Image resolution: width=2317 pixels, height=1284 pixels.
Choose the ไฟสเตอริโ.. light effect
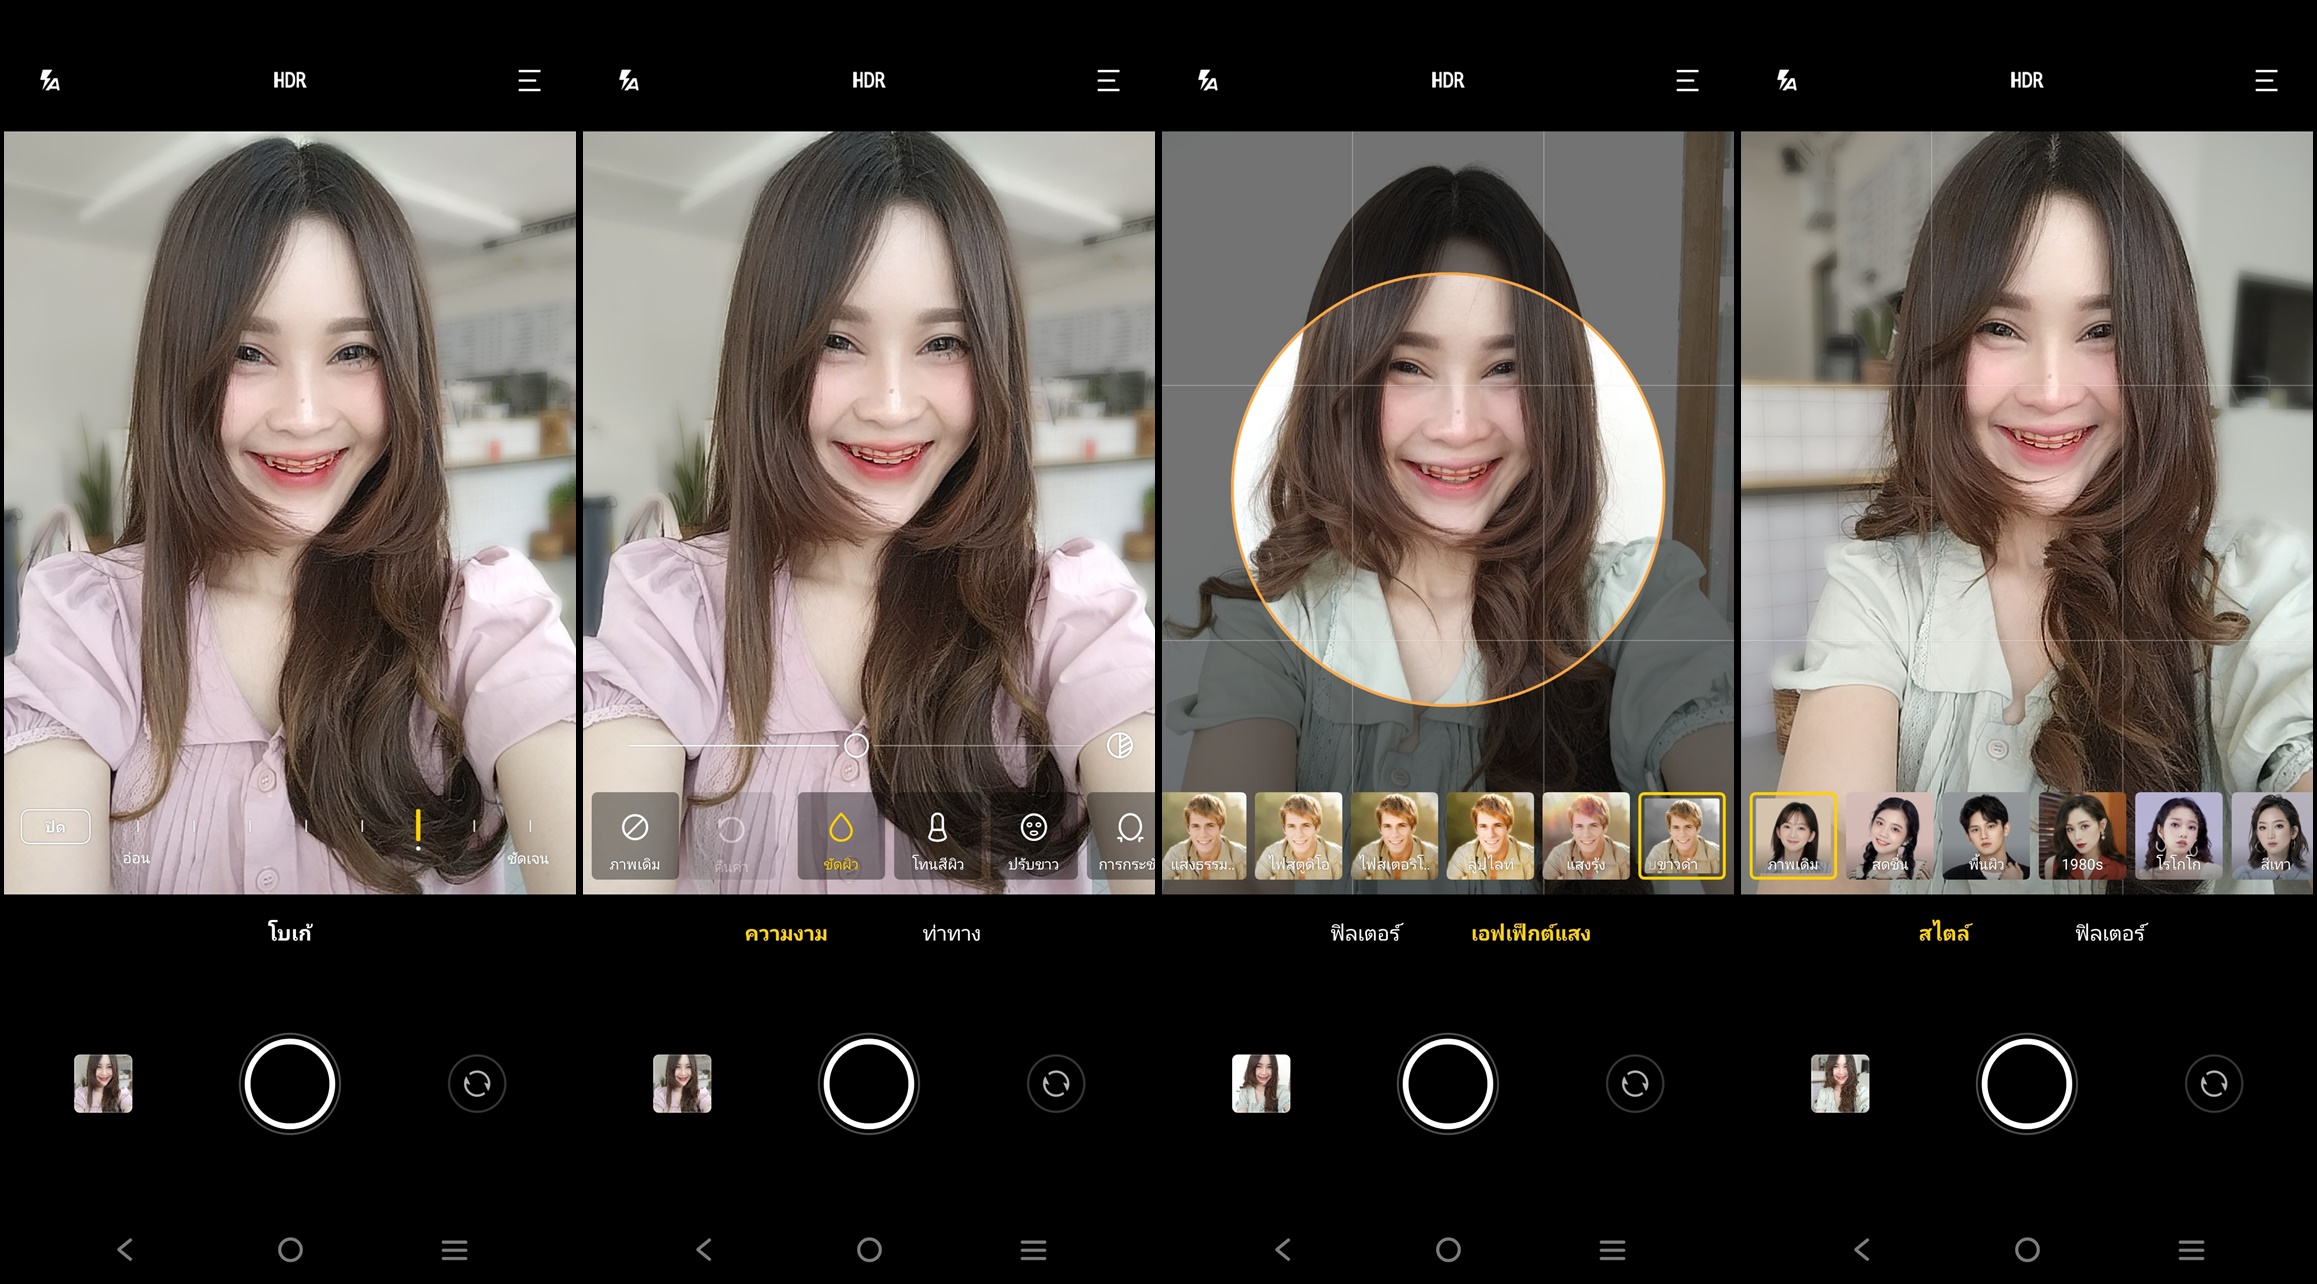(x=1395, y=836)
